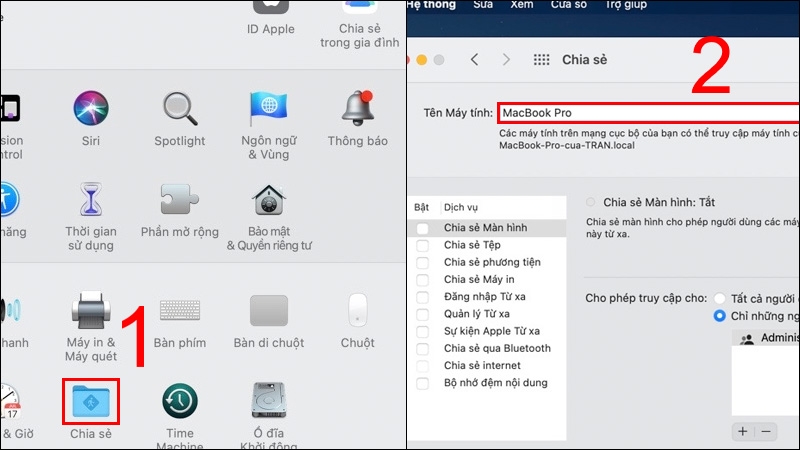Select Tất cả người dùng radio button
Image resolution: width=800 pixels, height=450 pixels.
[x=719, y=298]
